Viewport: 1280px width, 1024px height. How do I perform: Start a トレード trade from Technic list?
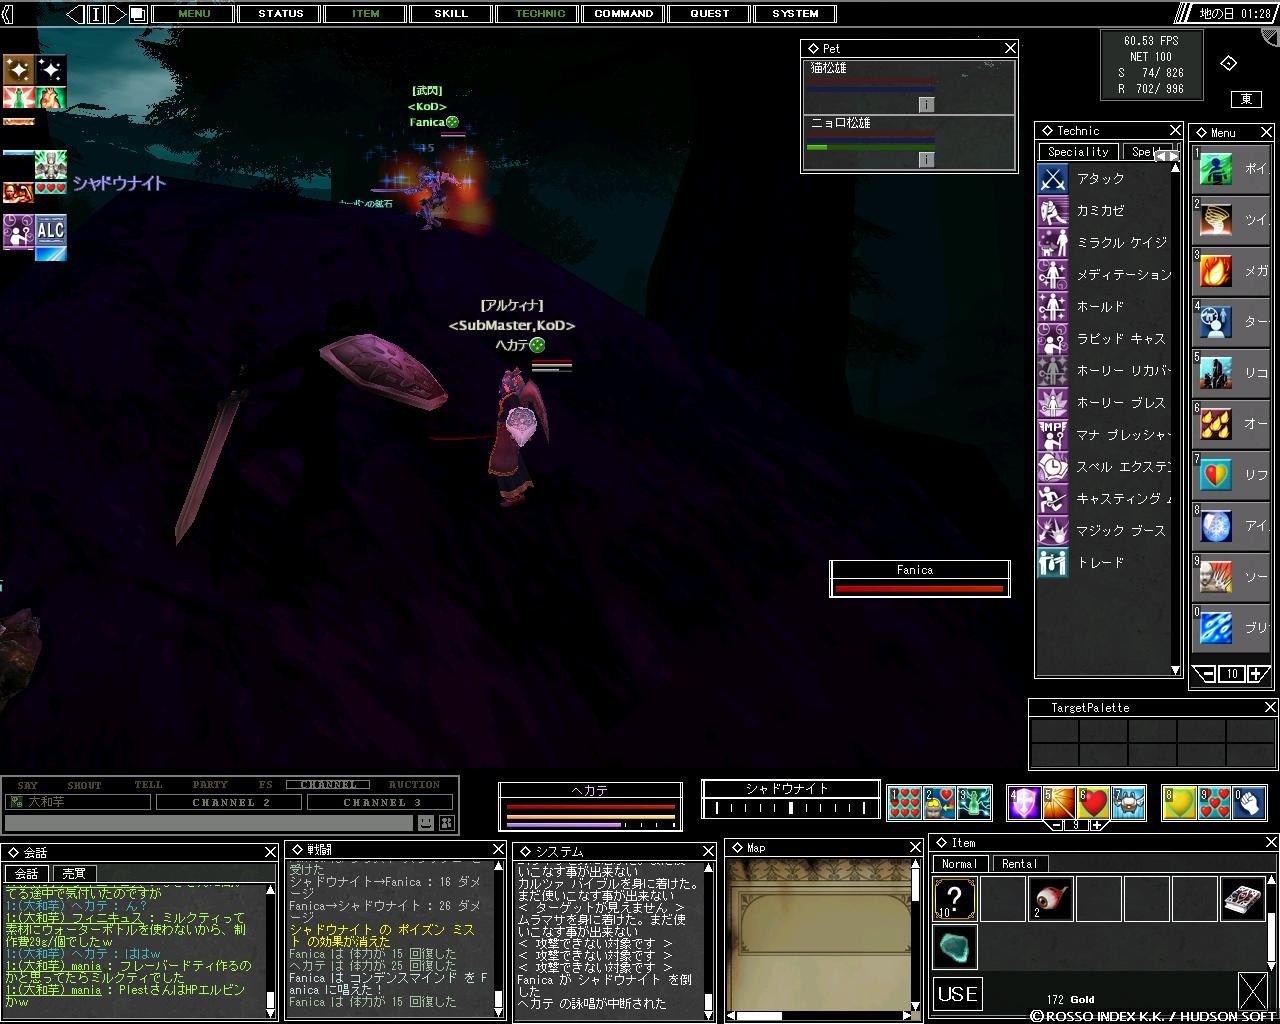tap(1052, 563)
